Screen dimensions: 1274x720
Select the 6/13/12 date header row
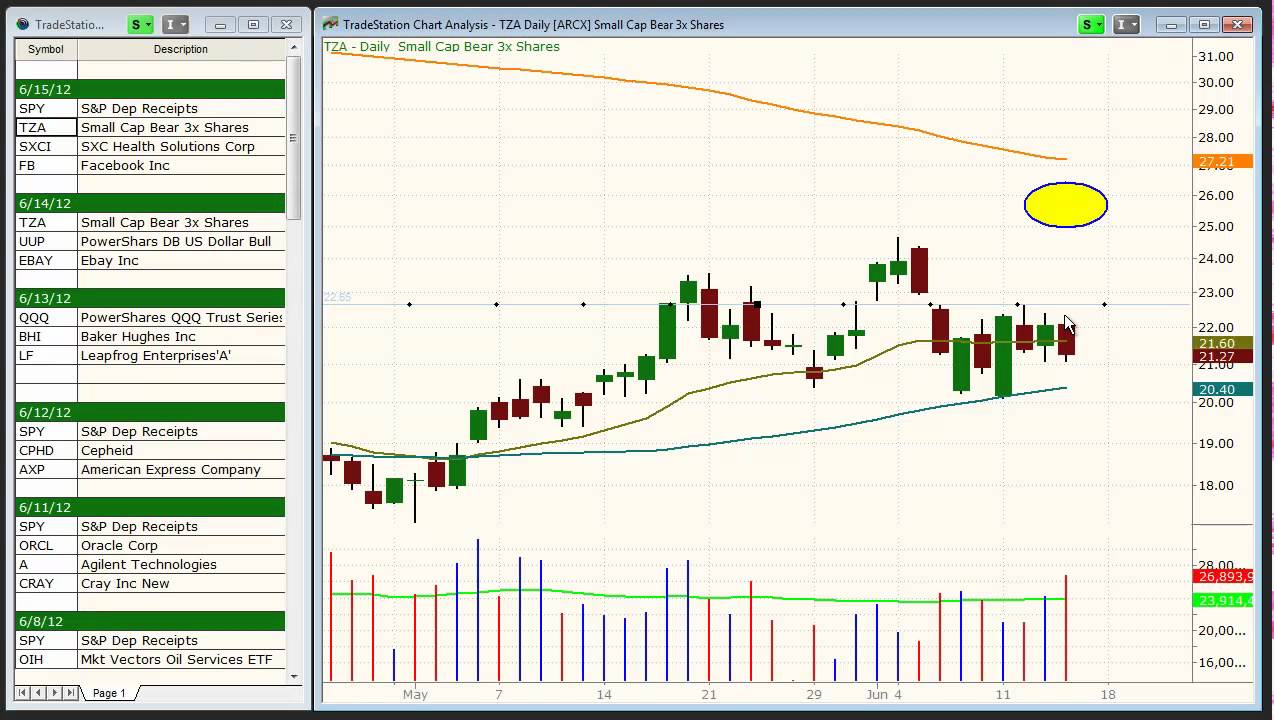point(150,298)
